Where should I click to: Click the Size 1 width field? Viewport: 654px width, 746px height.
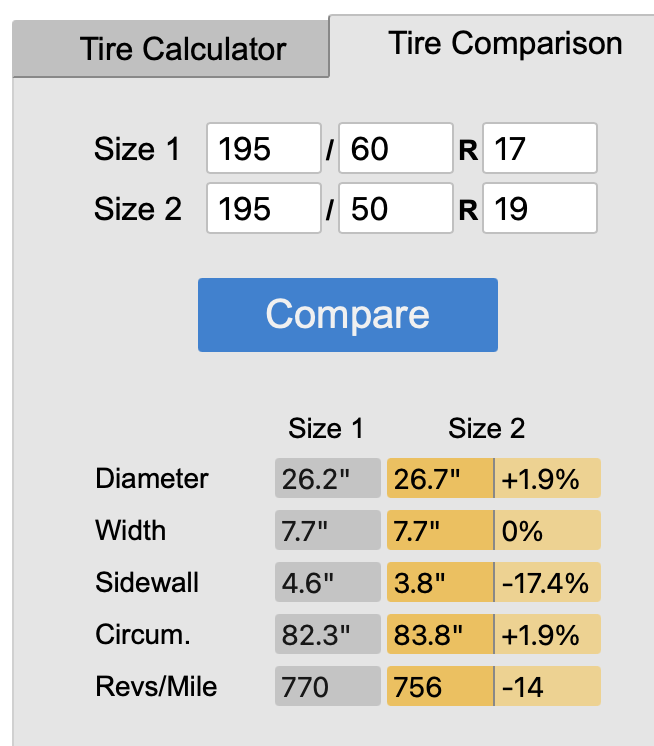[x=263, y=149]
